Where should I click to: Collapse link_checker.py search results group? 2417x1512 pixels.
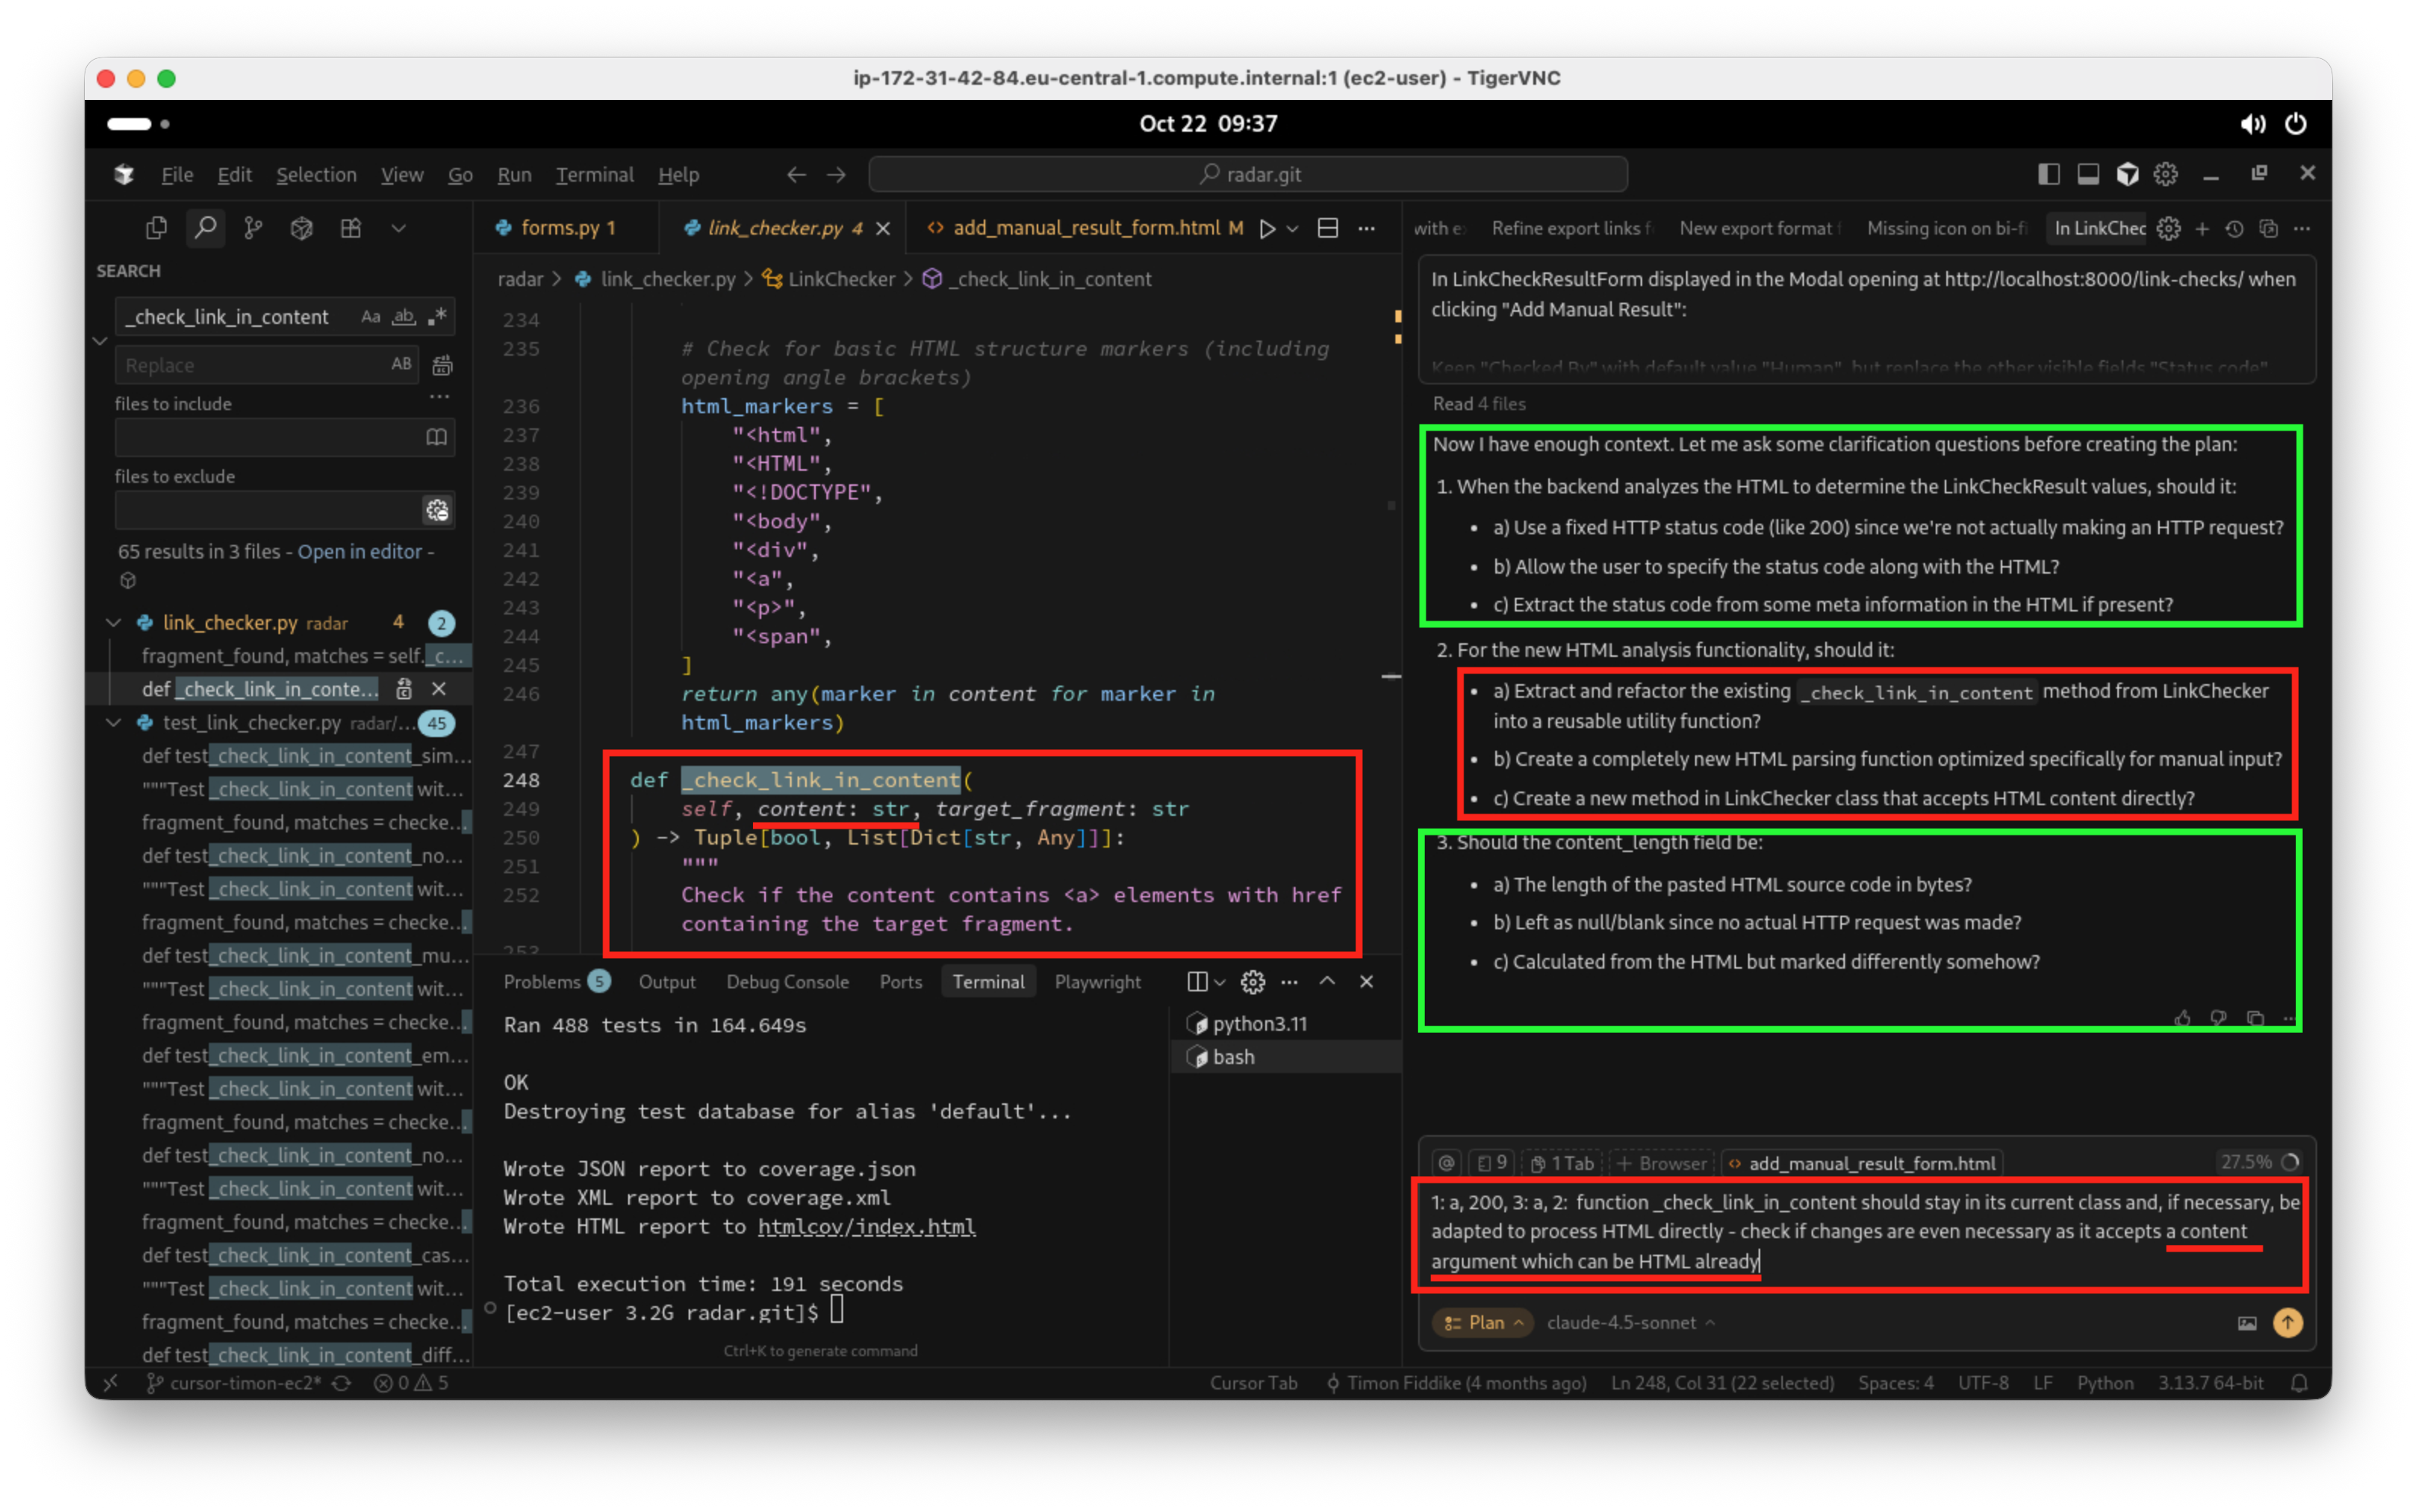(113, 622)
